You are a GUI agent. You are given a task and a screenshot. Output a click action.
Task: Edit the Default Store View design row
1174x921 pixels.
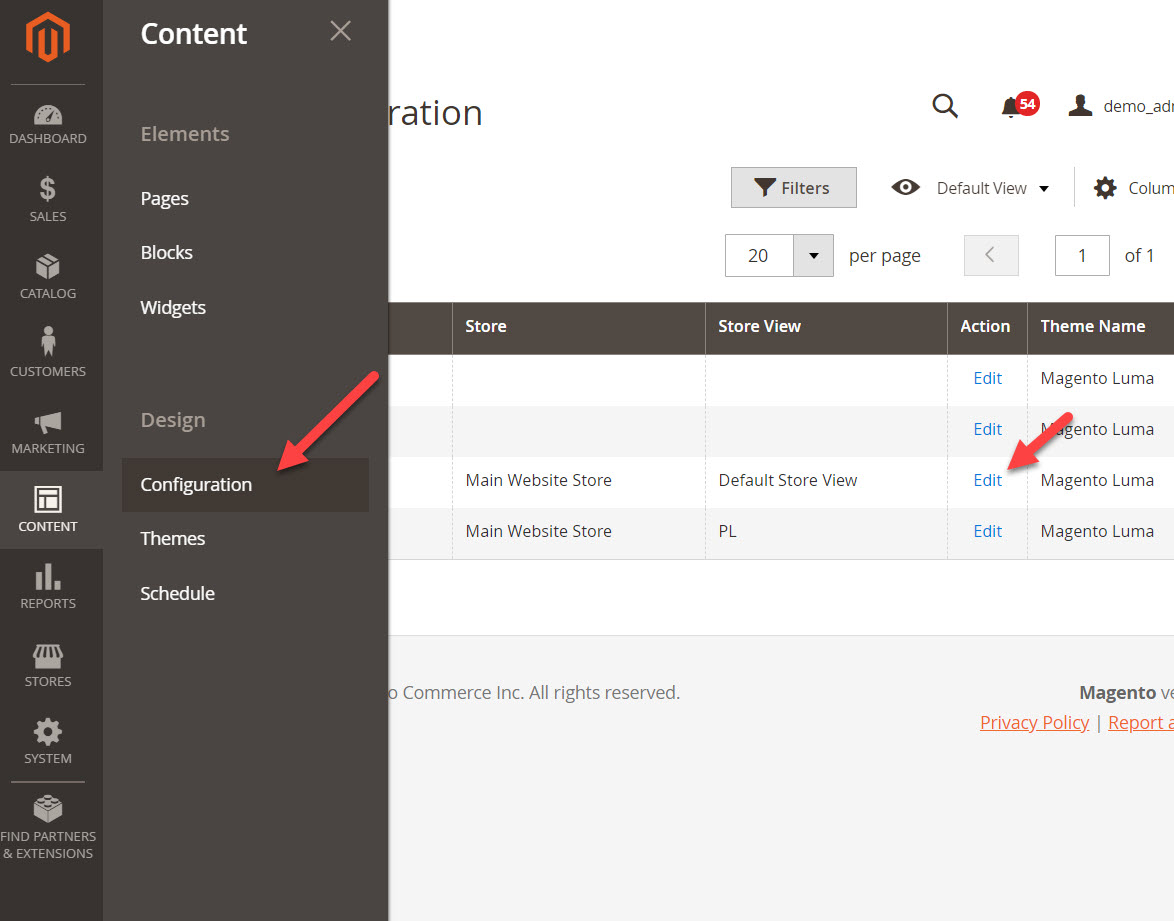tap(987, 480)
